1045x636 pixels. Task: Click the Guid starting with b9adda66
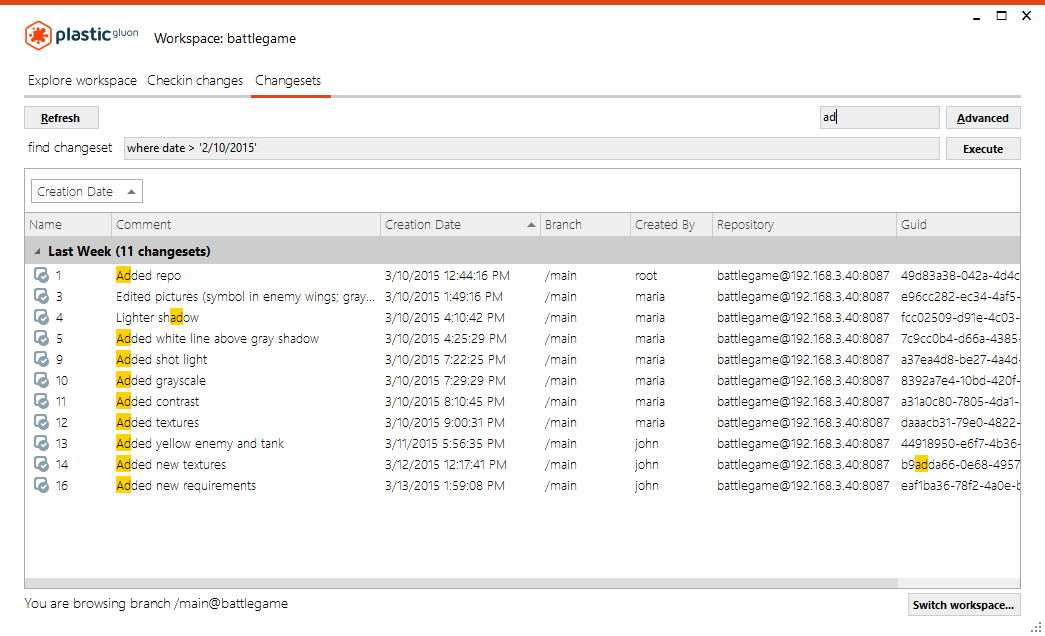tap(960, 464)
